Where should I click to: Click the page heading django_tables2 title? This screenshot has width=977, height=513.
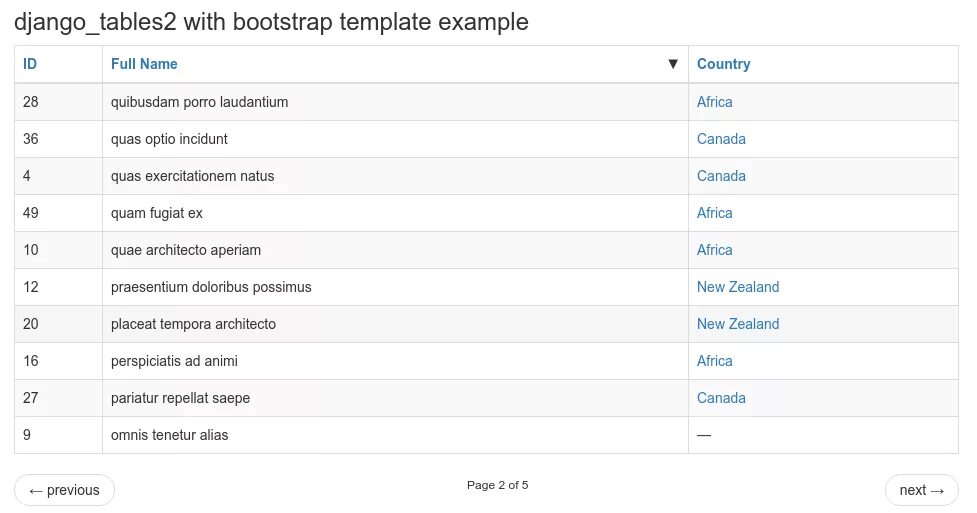271,22
